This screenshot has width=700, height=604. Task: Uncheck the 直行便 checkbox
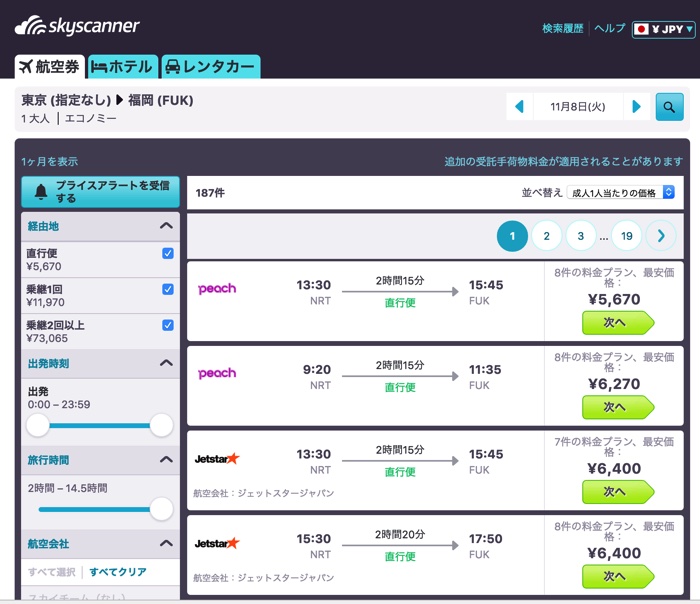168,253
